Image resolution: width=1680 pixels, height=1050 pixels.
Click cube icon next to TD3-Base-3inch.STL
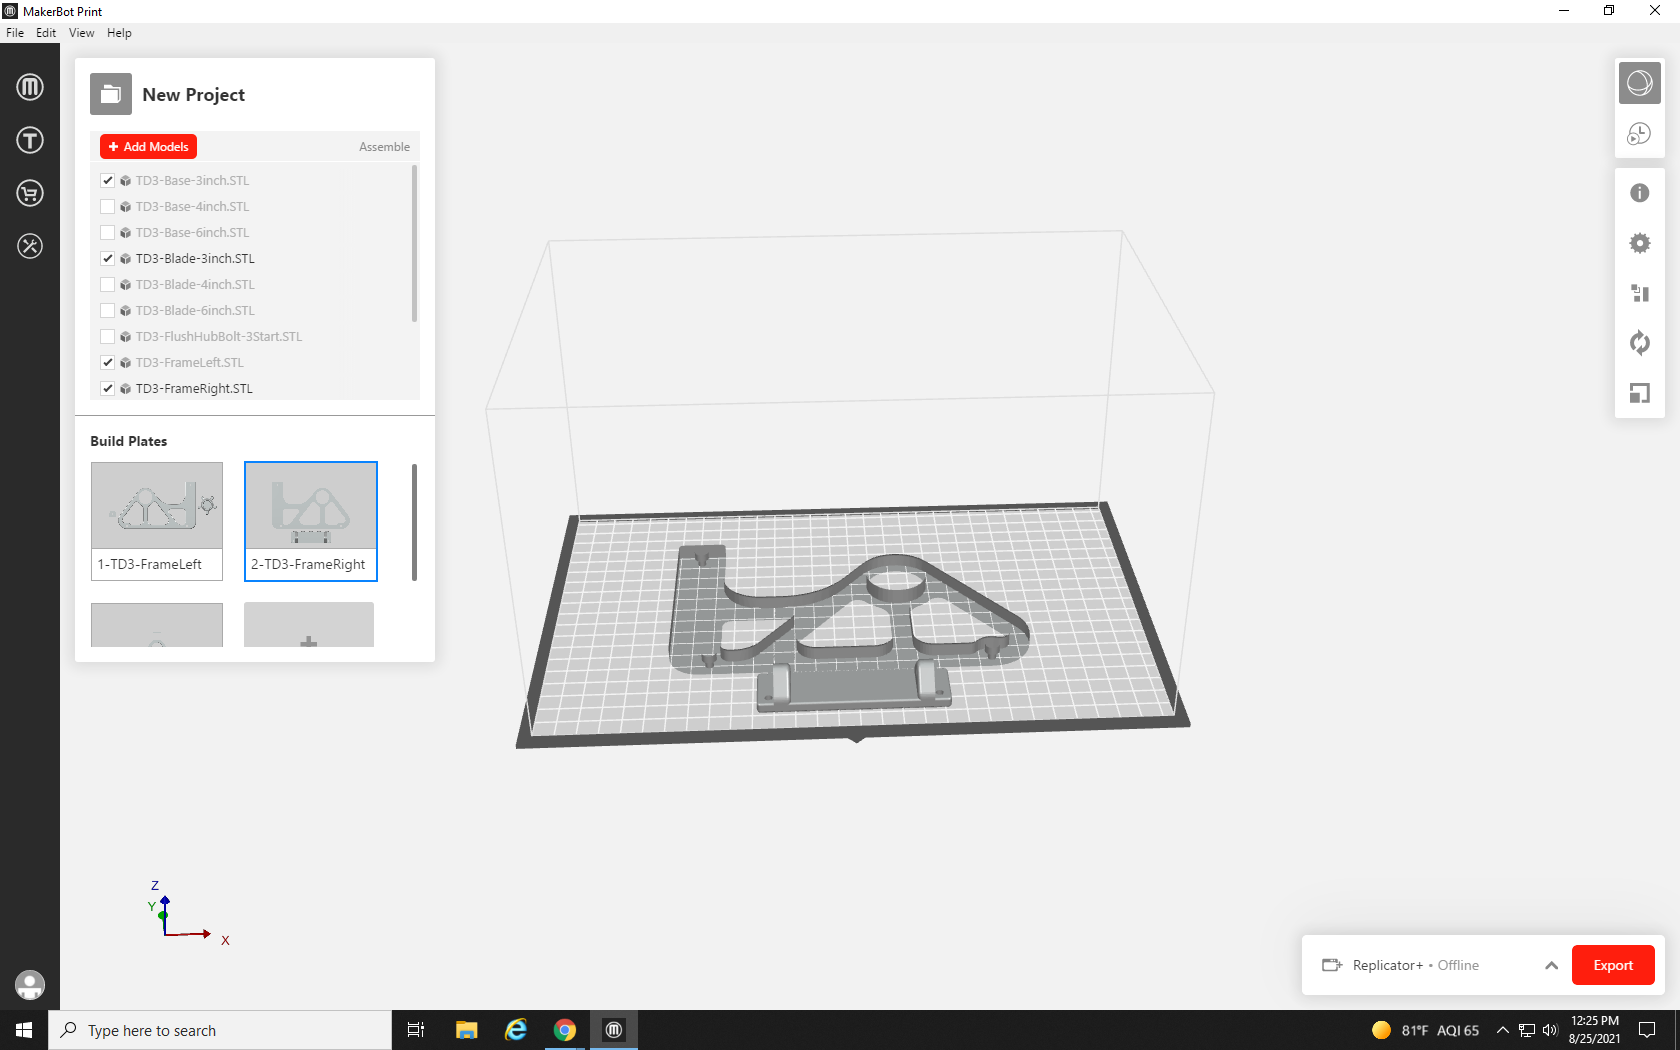click(126, 181)
